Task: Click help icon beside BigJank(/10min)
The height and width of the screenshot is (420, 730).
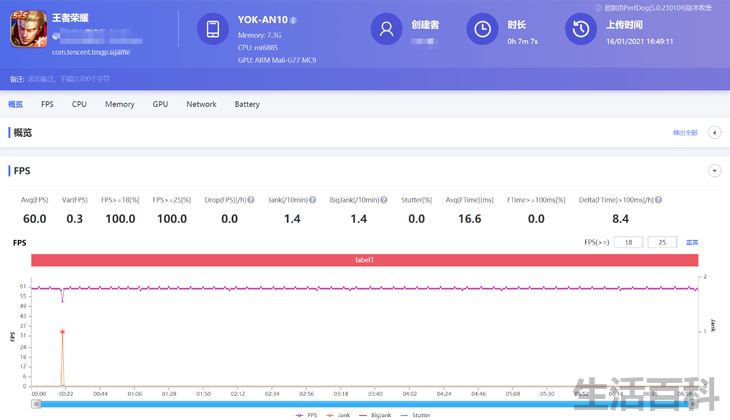Action: click(384, 200)
